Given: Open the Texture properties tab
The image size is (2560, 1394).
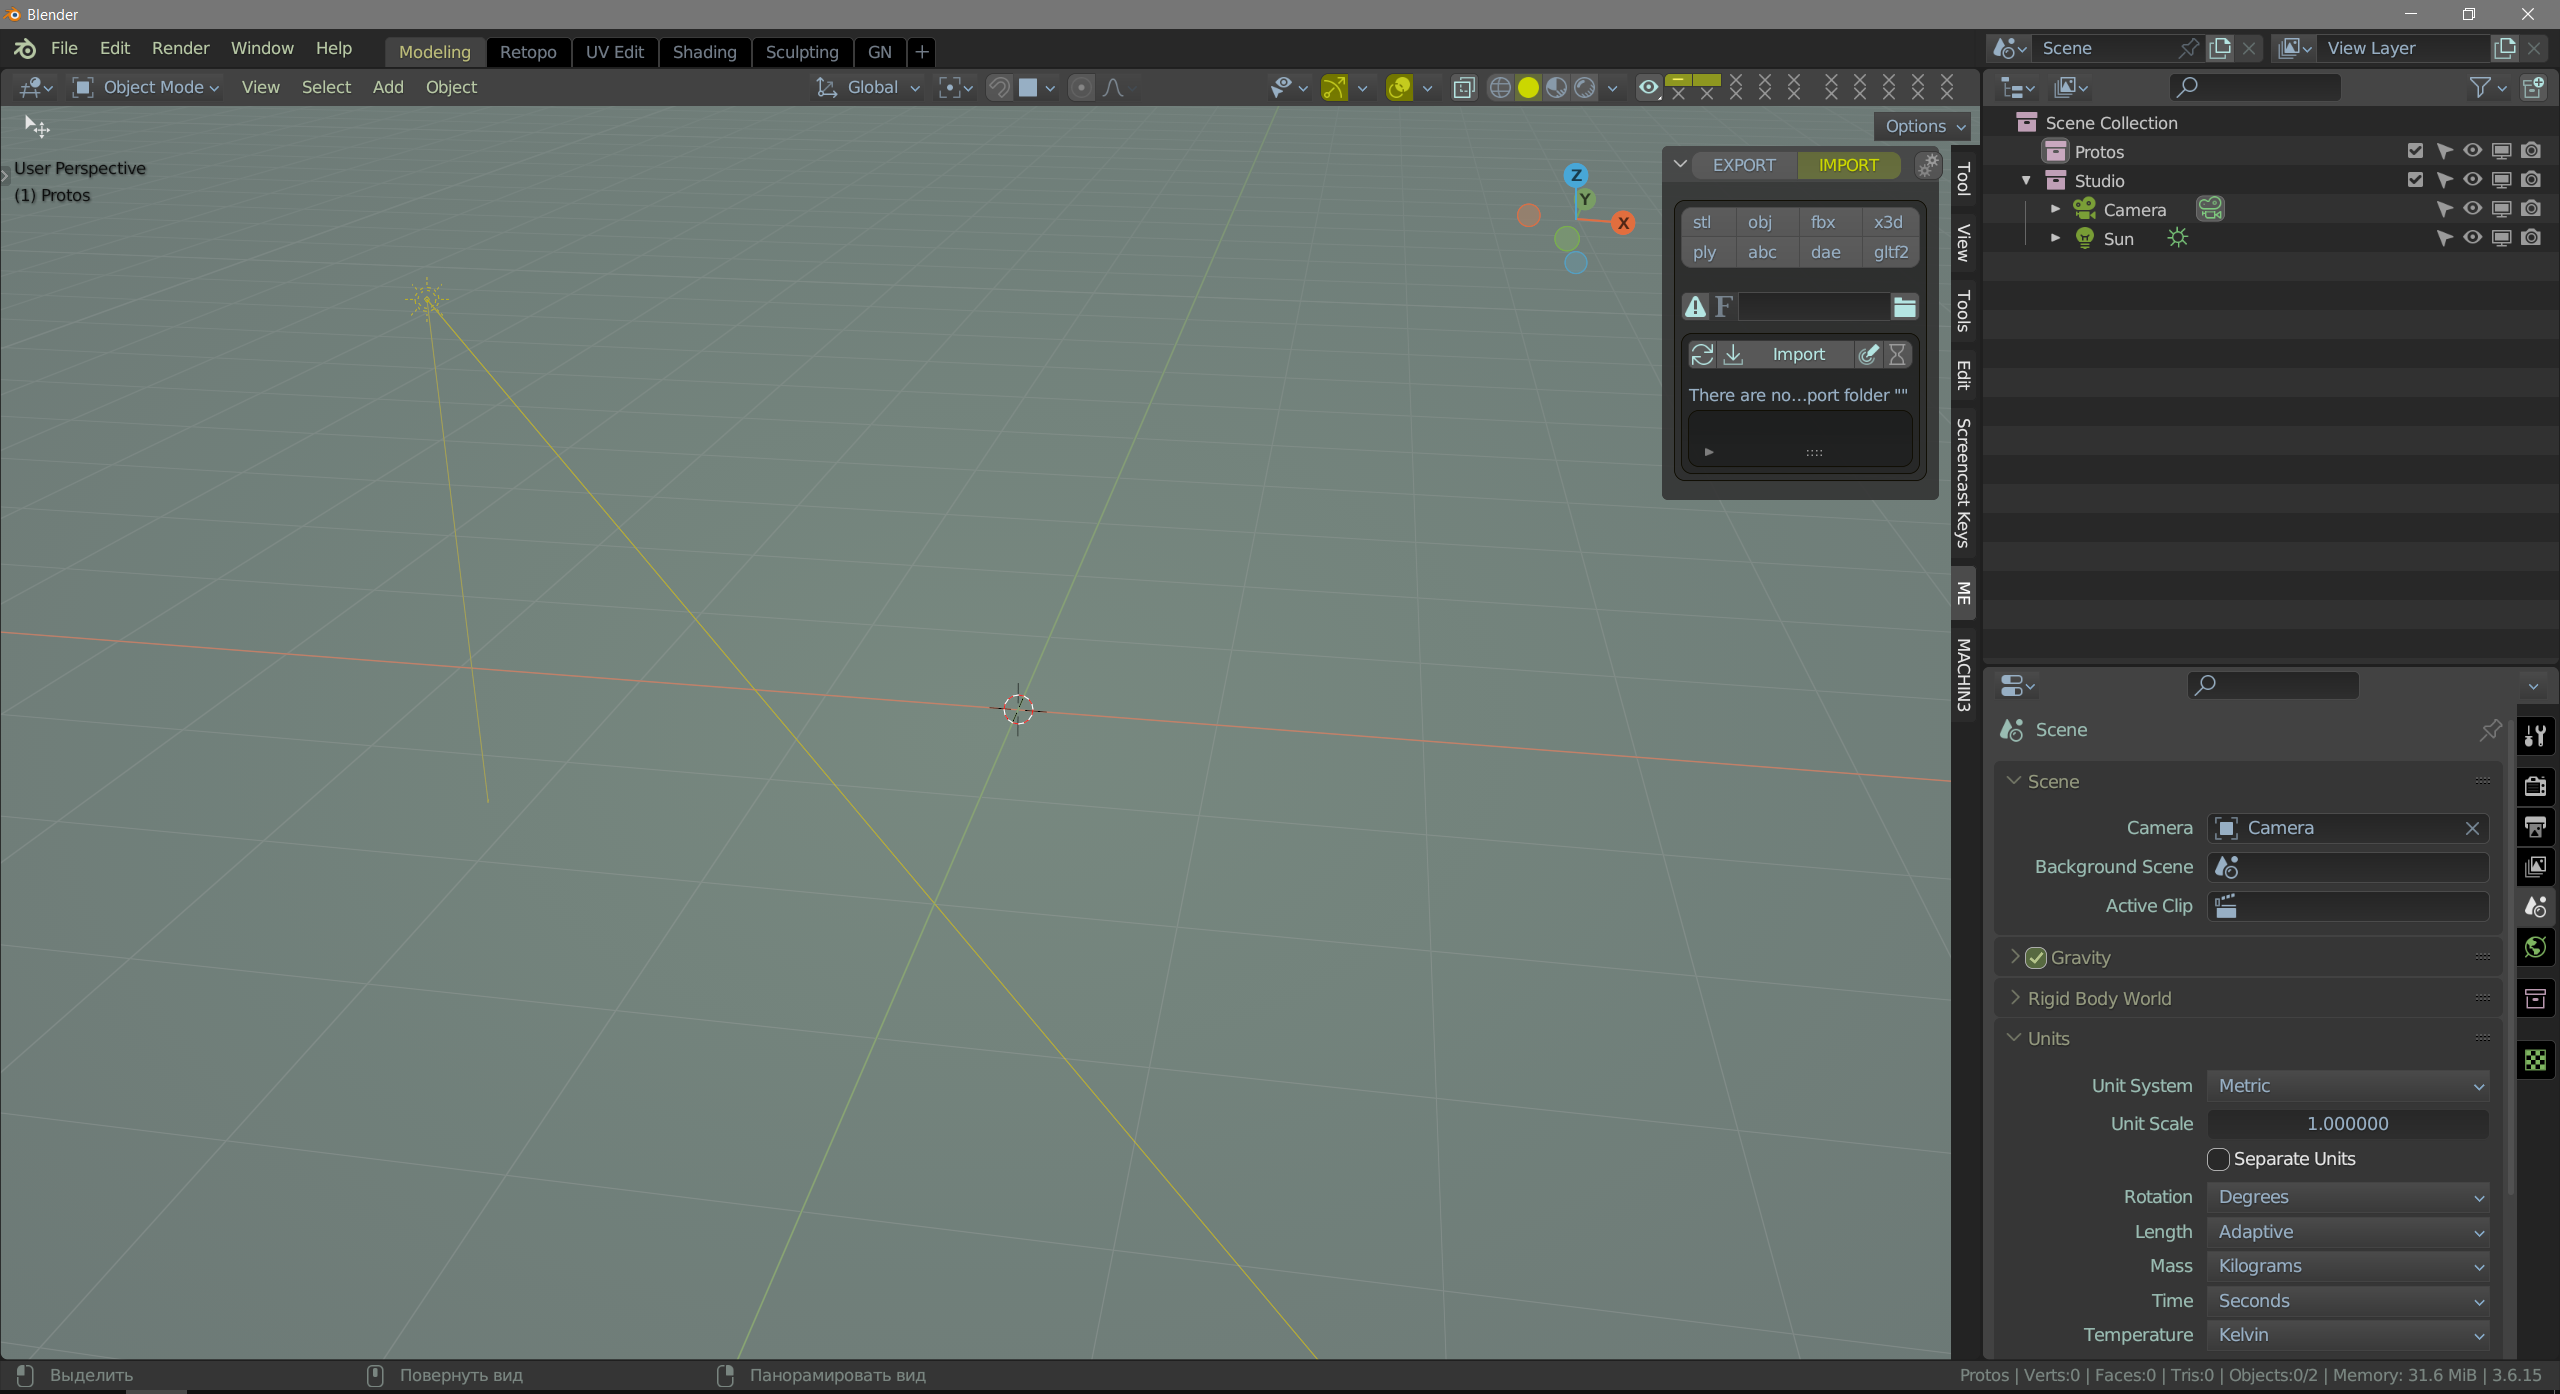Looking at the screenshot, I should click(x=2535, y=1060).
